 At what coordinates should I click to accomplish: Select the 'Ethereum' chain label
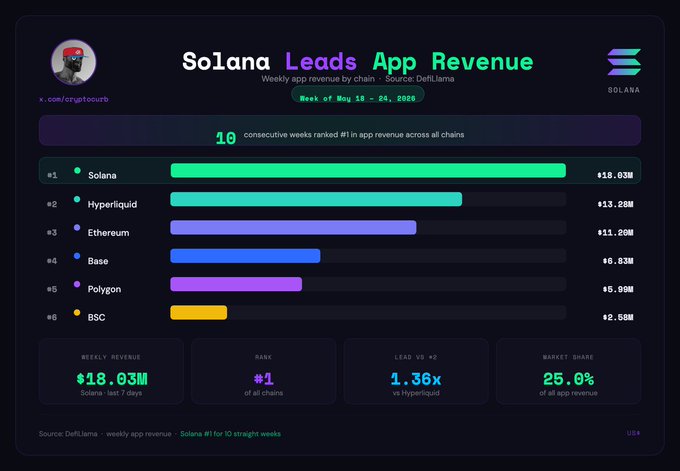tap(108, 232)
